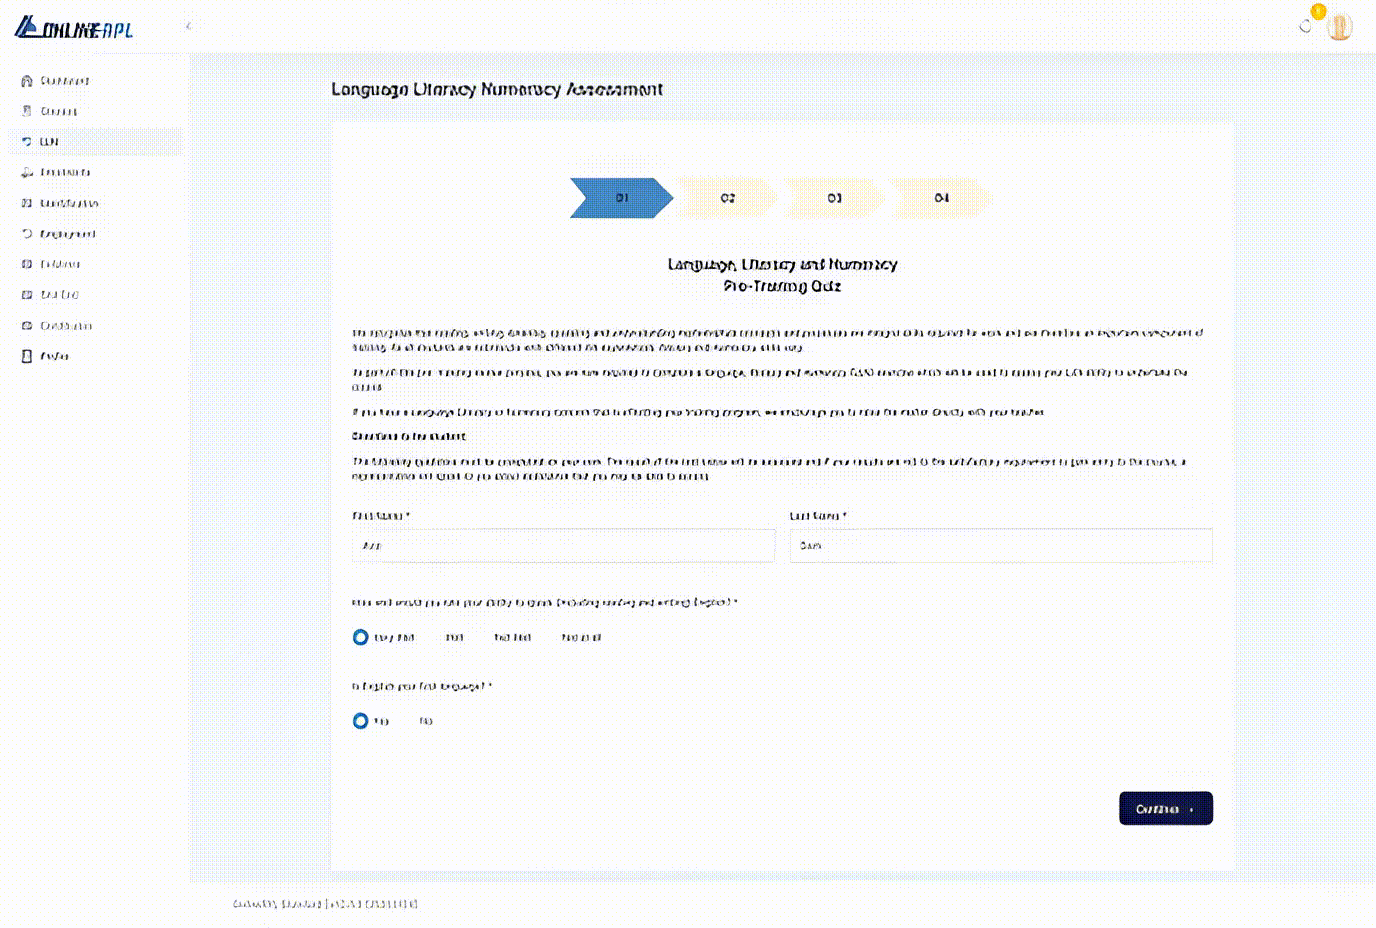Click the notification bell icon
1376x928 pixels.
(x=1306, y=26)
